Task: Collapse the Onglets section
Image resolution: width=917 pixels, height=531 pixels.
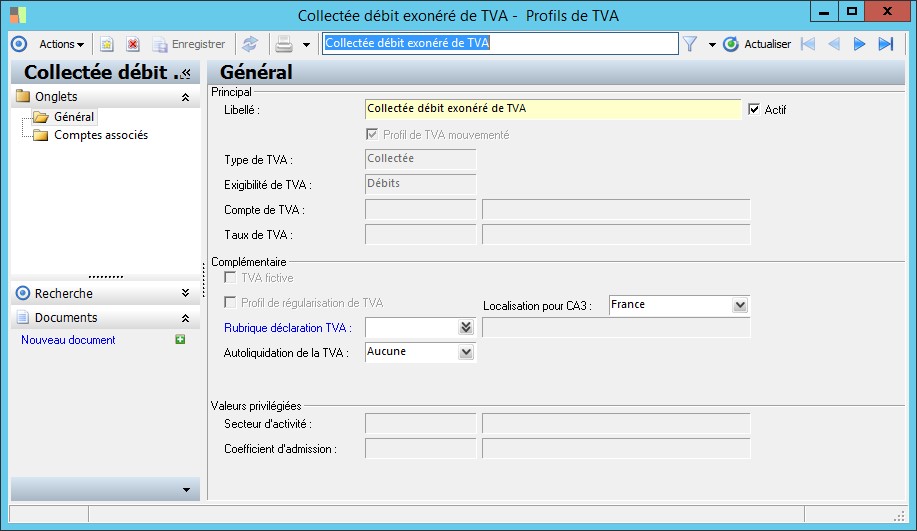Action: tap(185, 97)
